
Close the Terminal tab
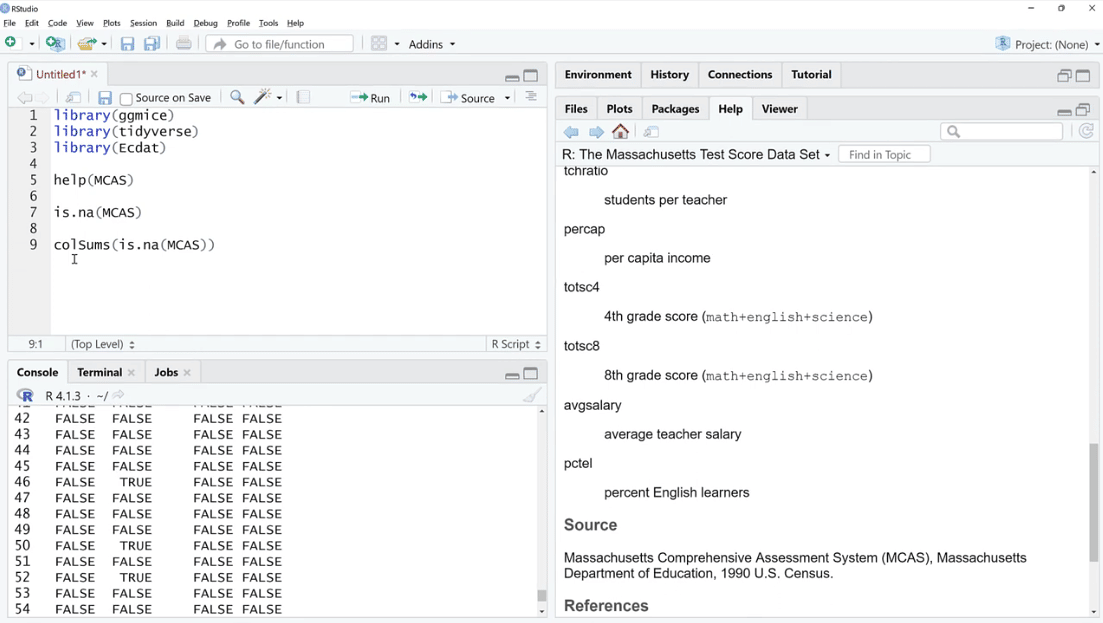point(131,373)
